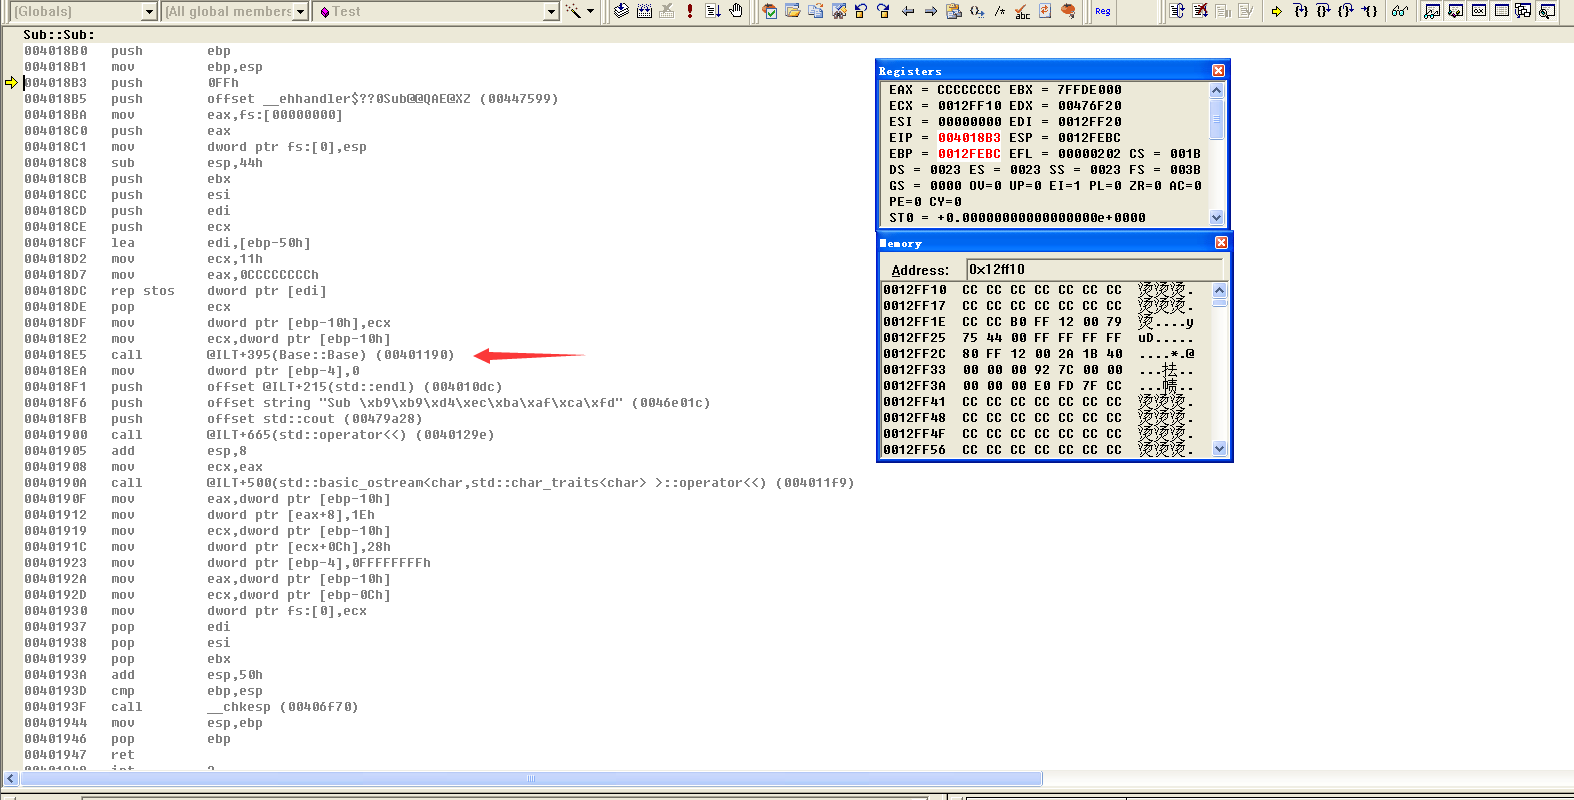Click the lea edi,[ebp-50h] line
The width and height of the screenshot is (1574, 800).
point(167,243)
